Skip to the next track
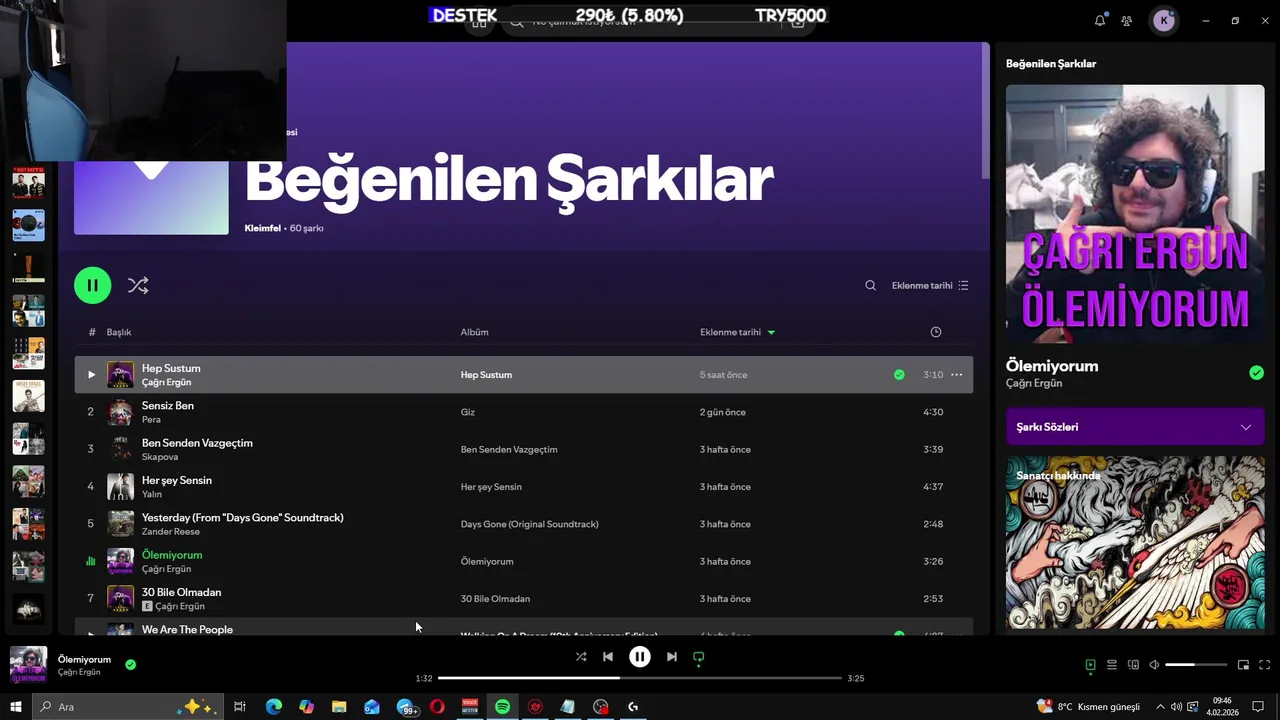 tap(672, 657)
